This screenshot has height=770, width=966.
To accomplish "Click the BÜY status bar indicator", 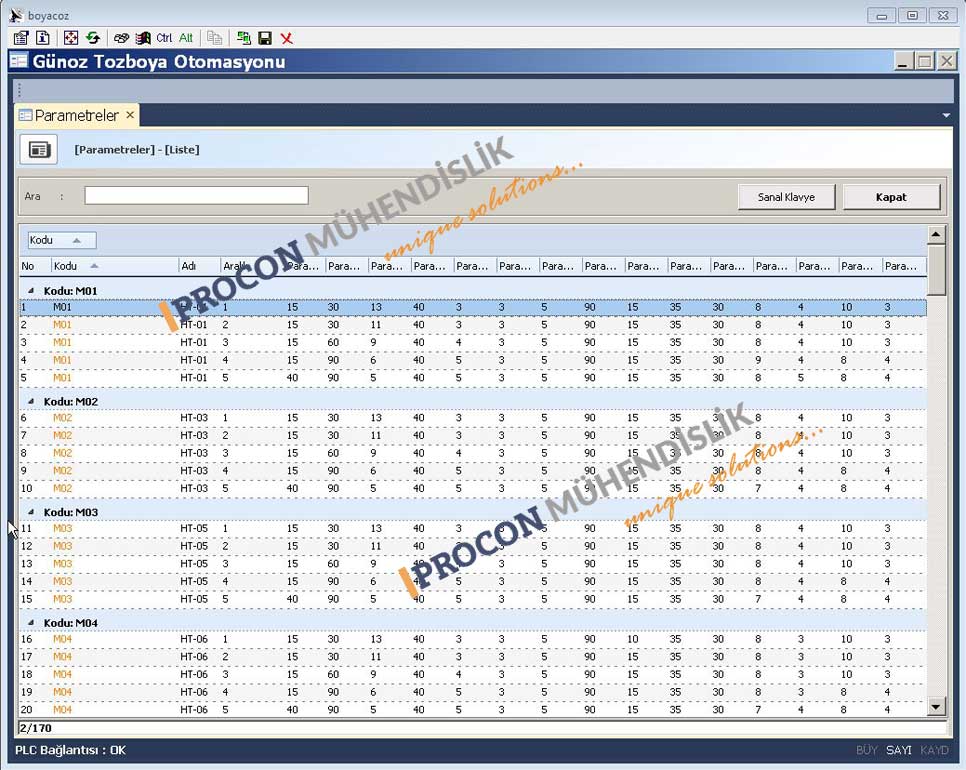I will [x=866, y=750].
